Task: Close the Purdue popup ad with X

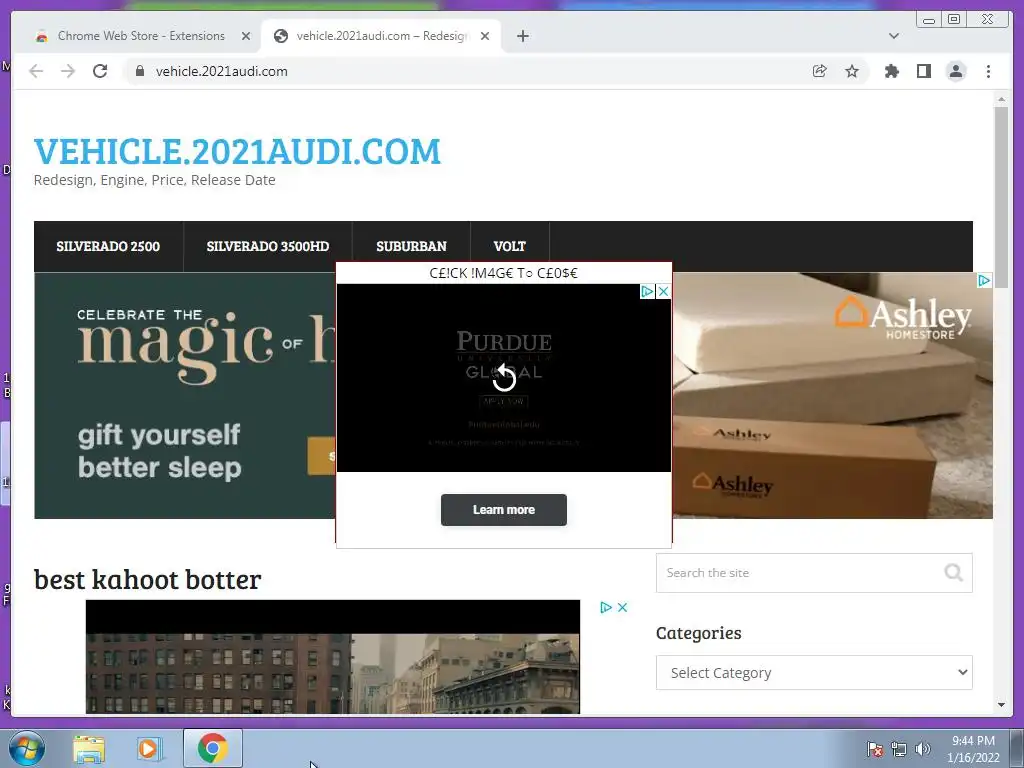Action: click(664, 291)
